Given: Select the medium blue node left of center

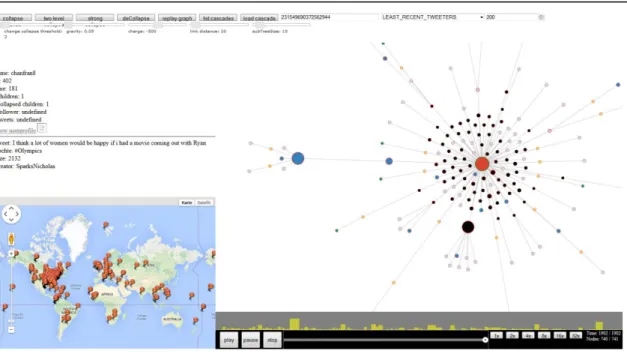Looking at the screenshot, I should 389,161.
